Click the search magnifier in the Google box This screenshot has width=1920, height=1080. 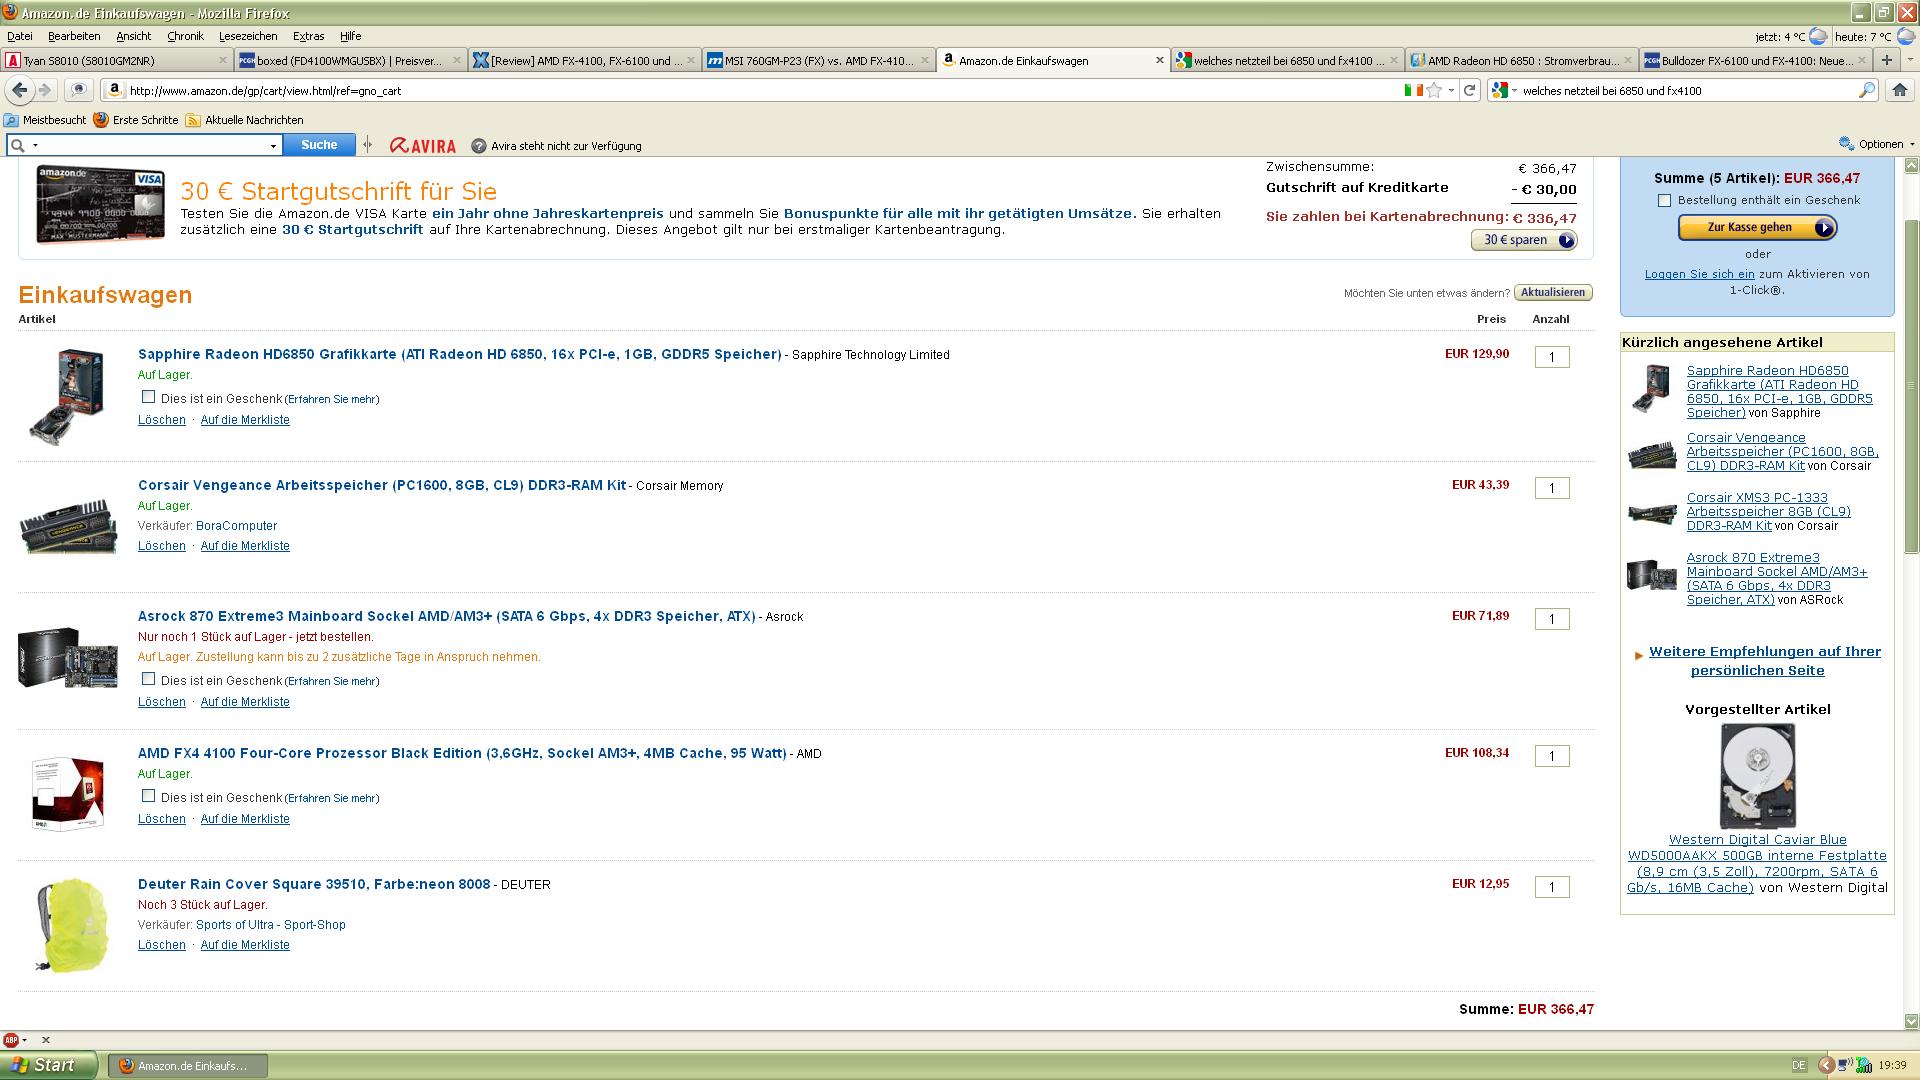coord(1866,90)
